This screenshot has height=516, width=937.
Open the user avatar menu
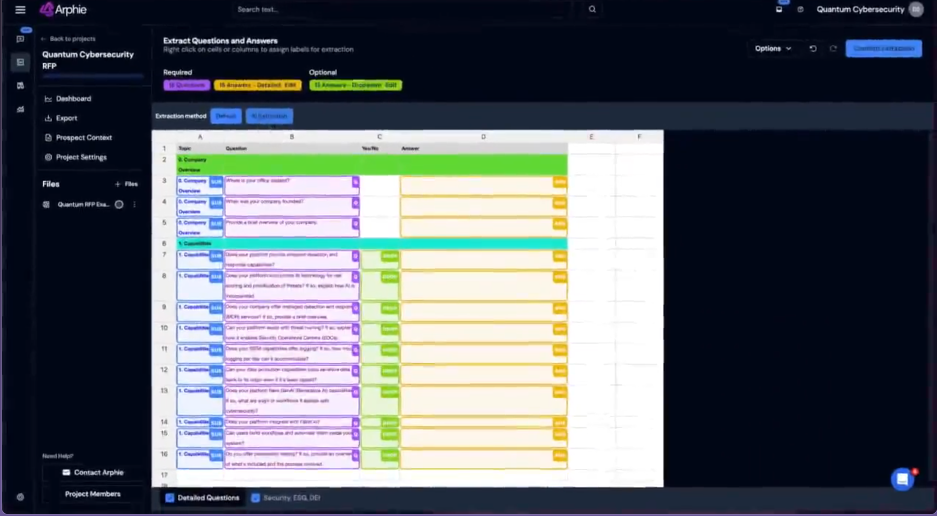pos(916,10)
